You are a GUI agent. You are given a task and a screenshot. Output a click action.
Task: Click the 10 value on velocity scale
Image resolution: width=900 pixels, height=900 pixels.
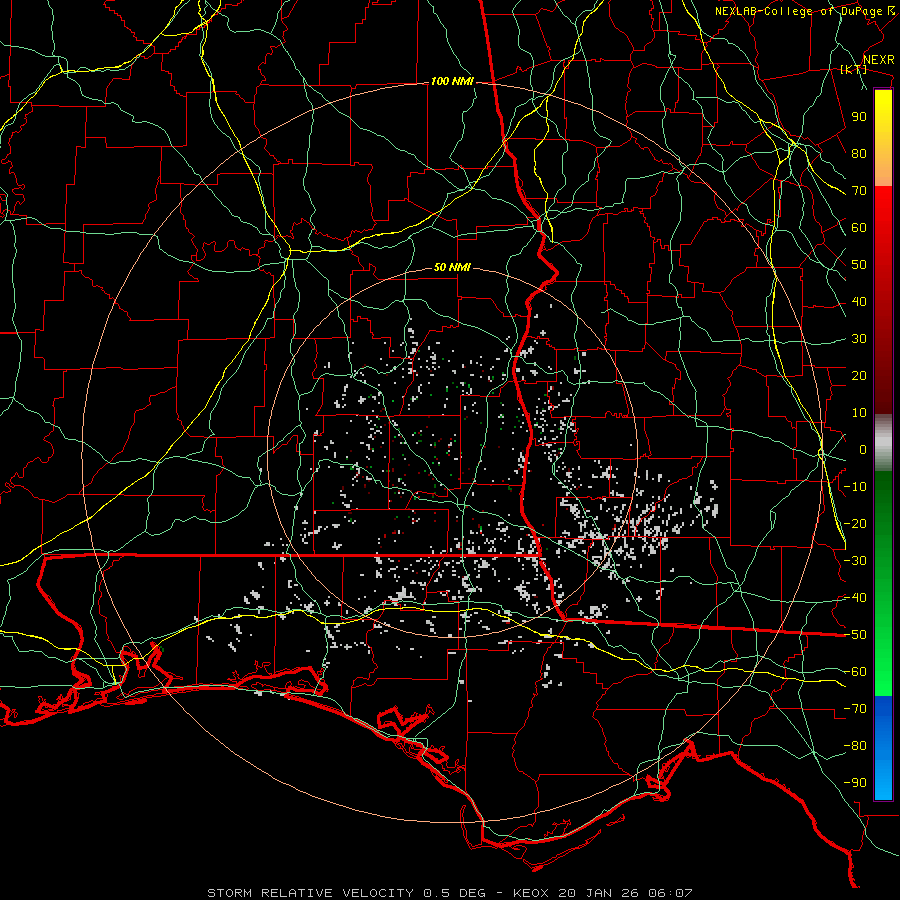859,413
